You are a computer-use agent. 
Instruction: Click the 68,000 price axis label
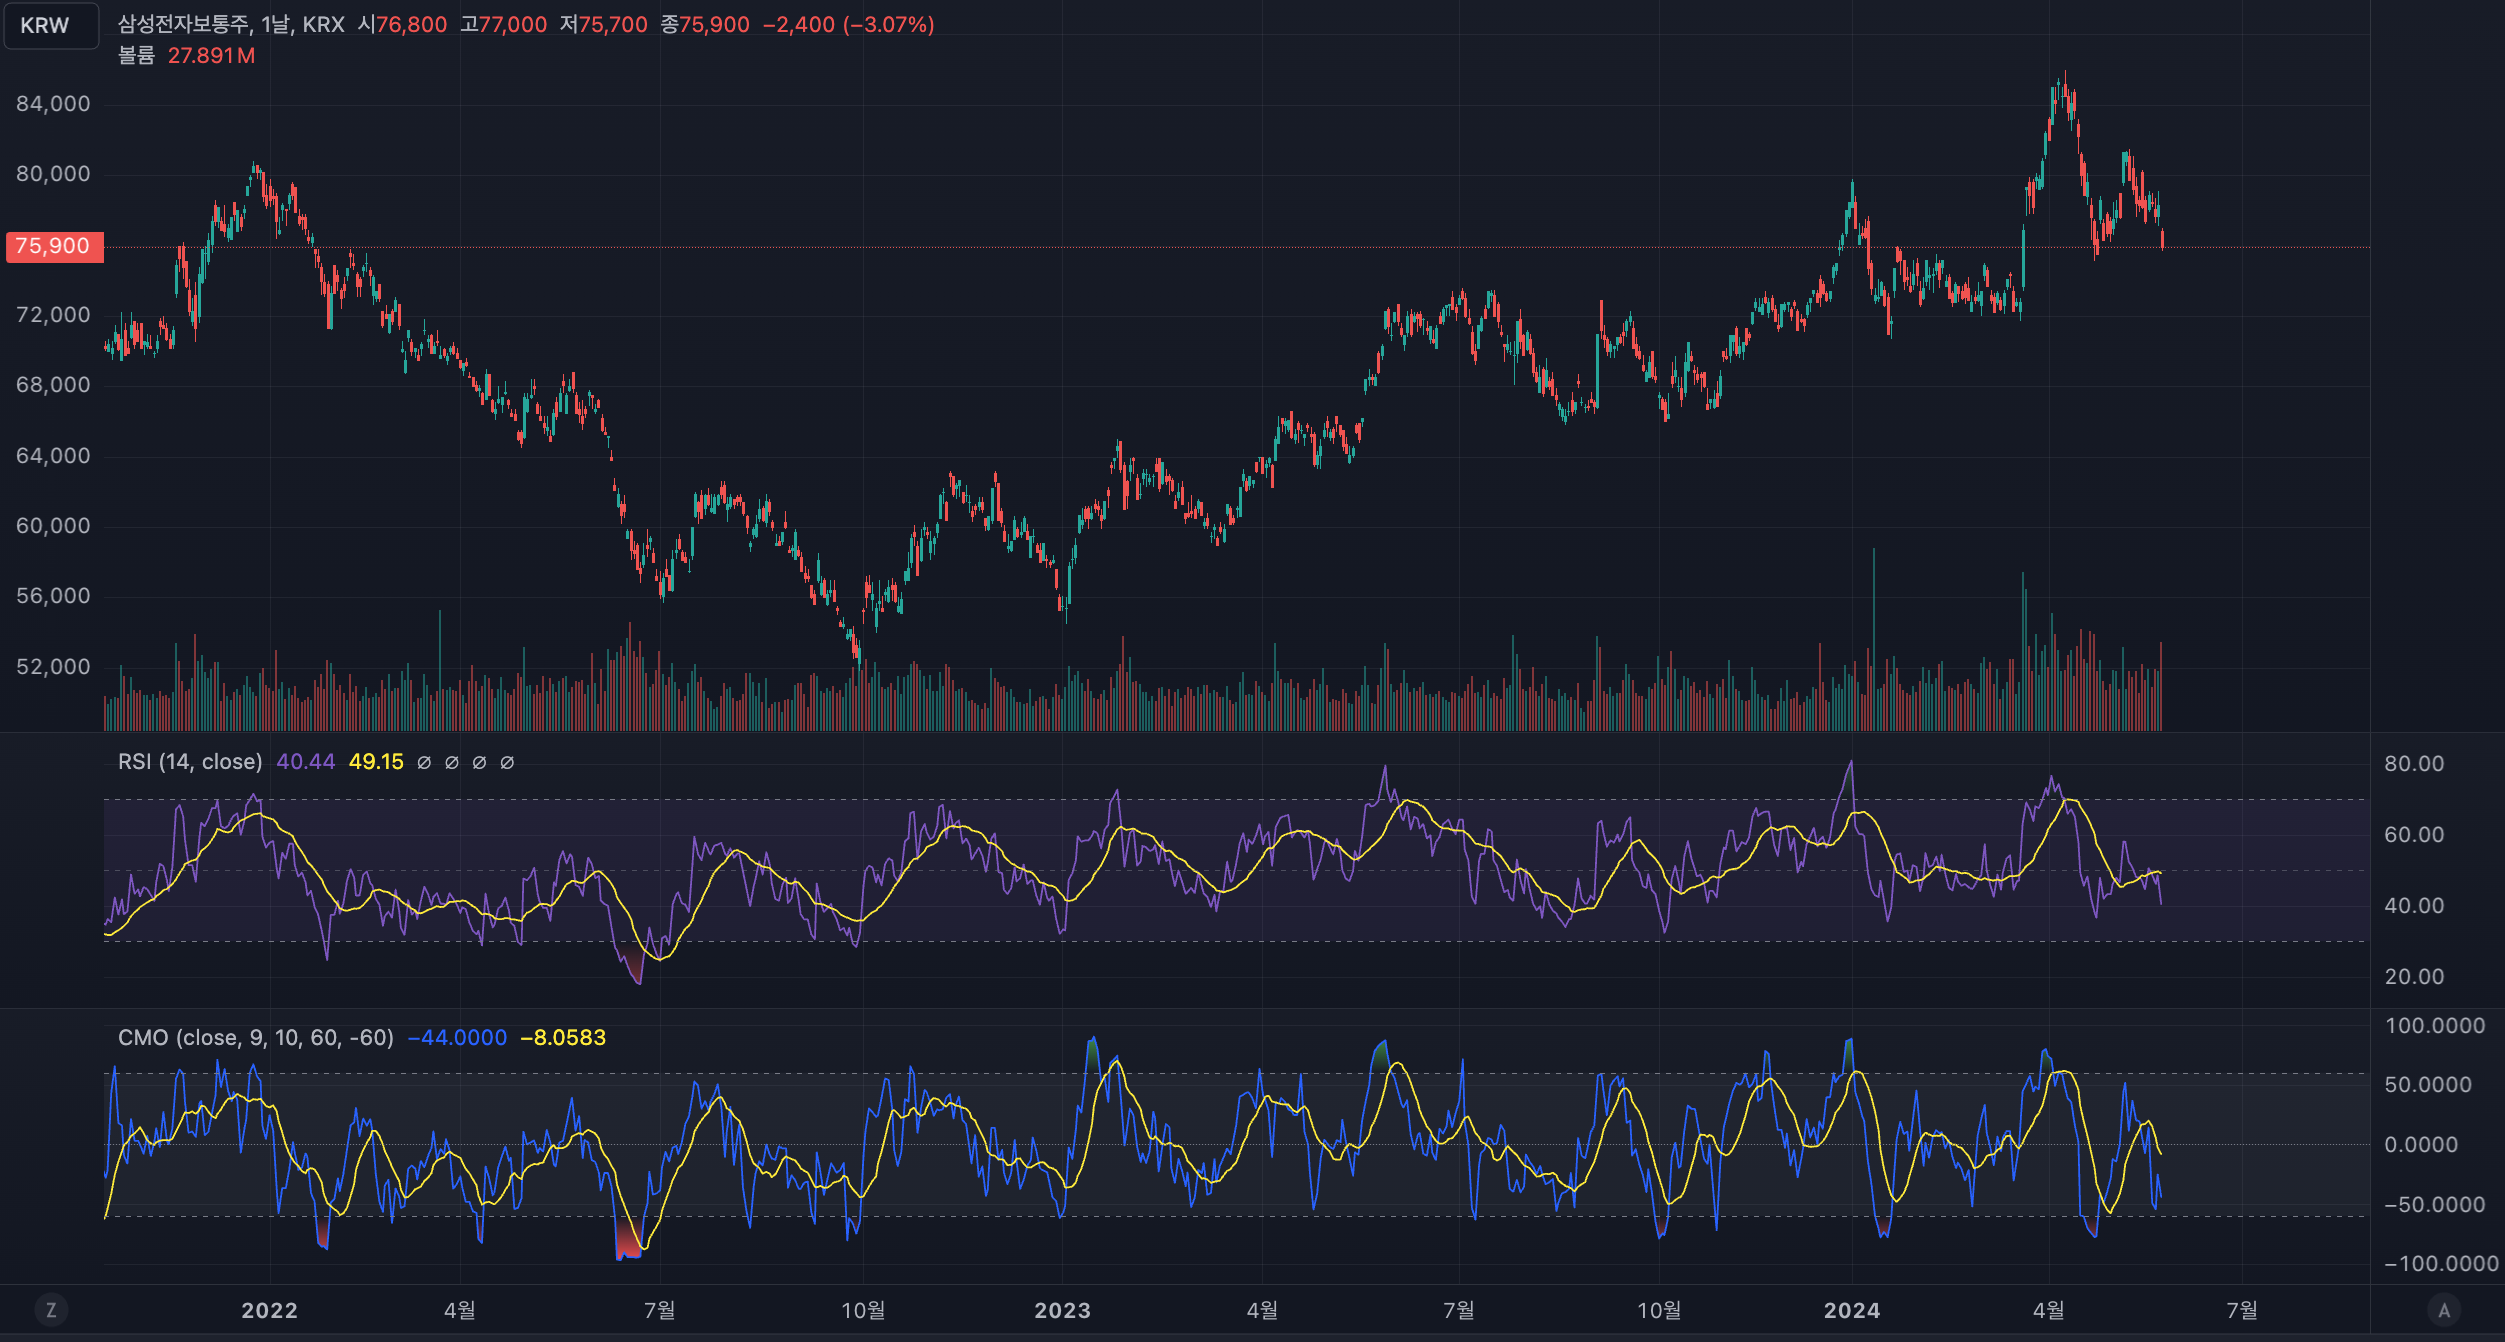[x=53, y=385]
